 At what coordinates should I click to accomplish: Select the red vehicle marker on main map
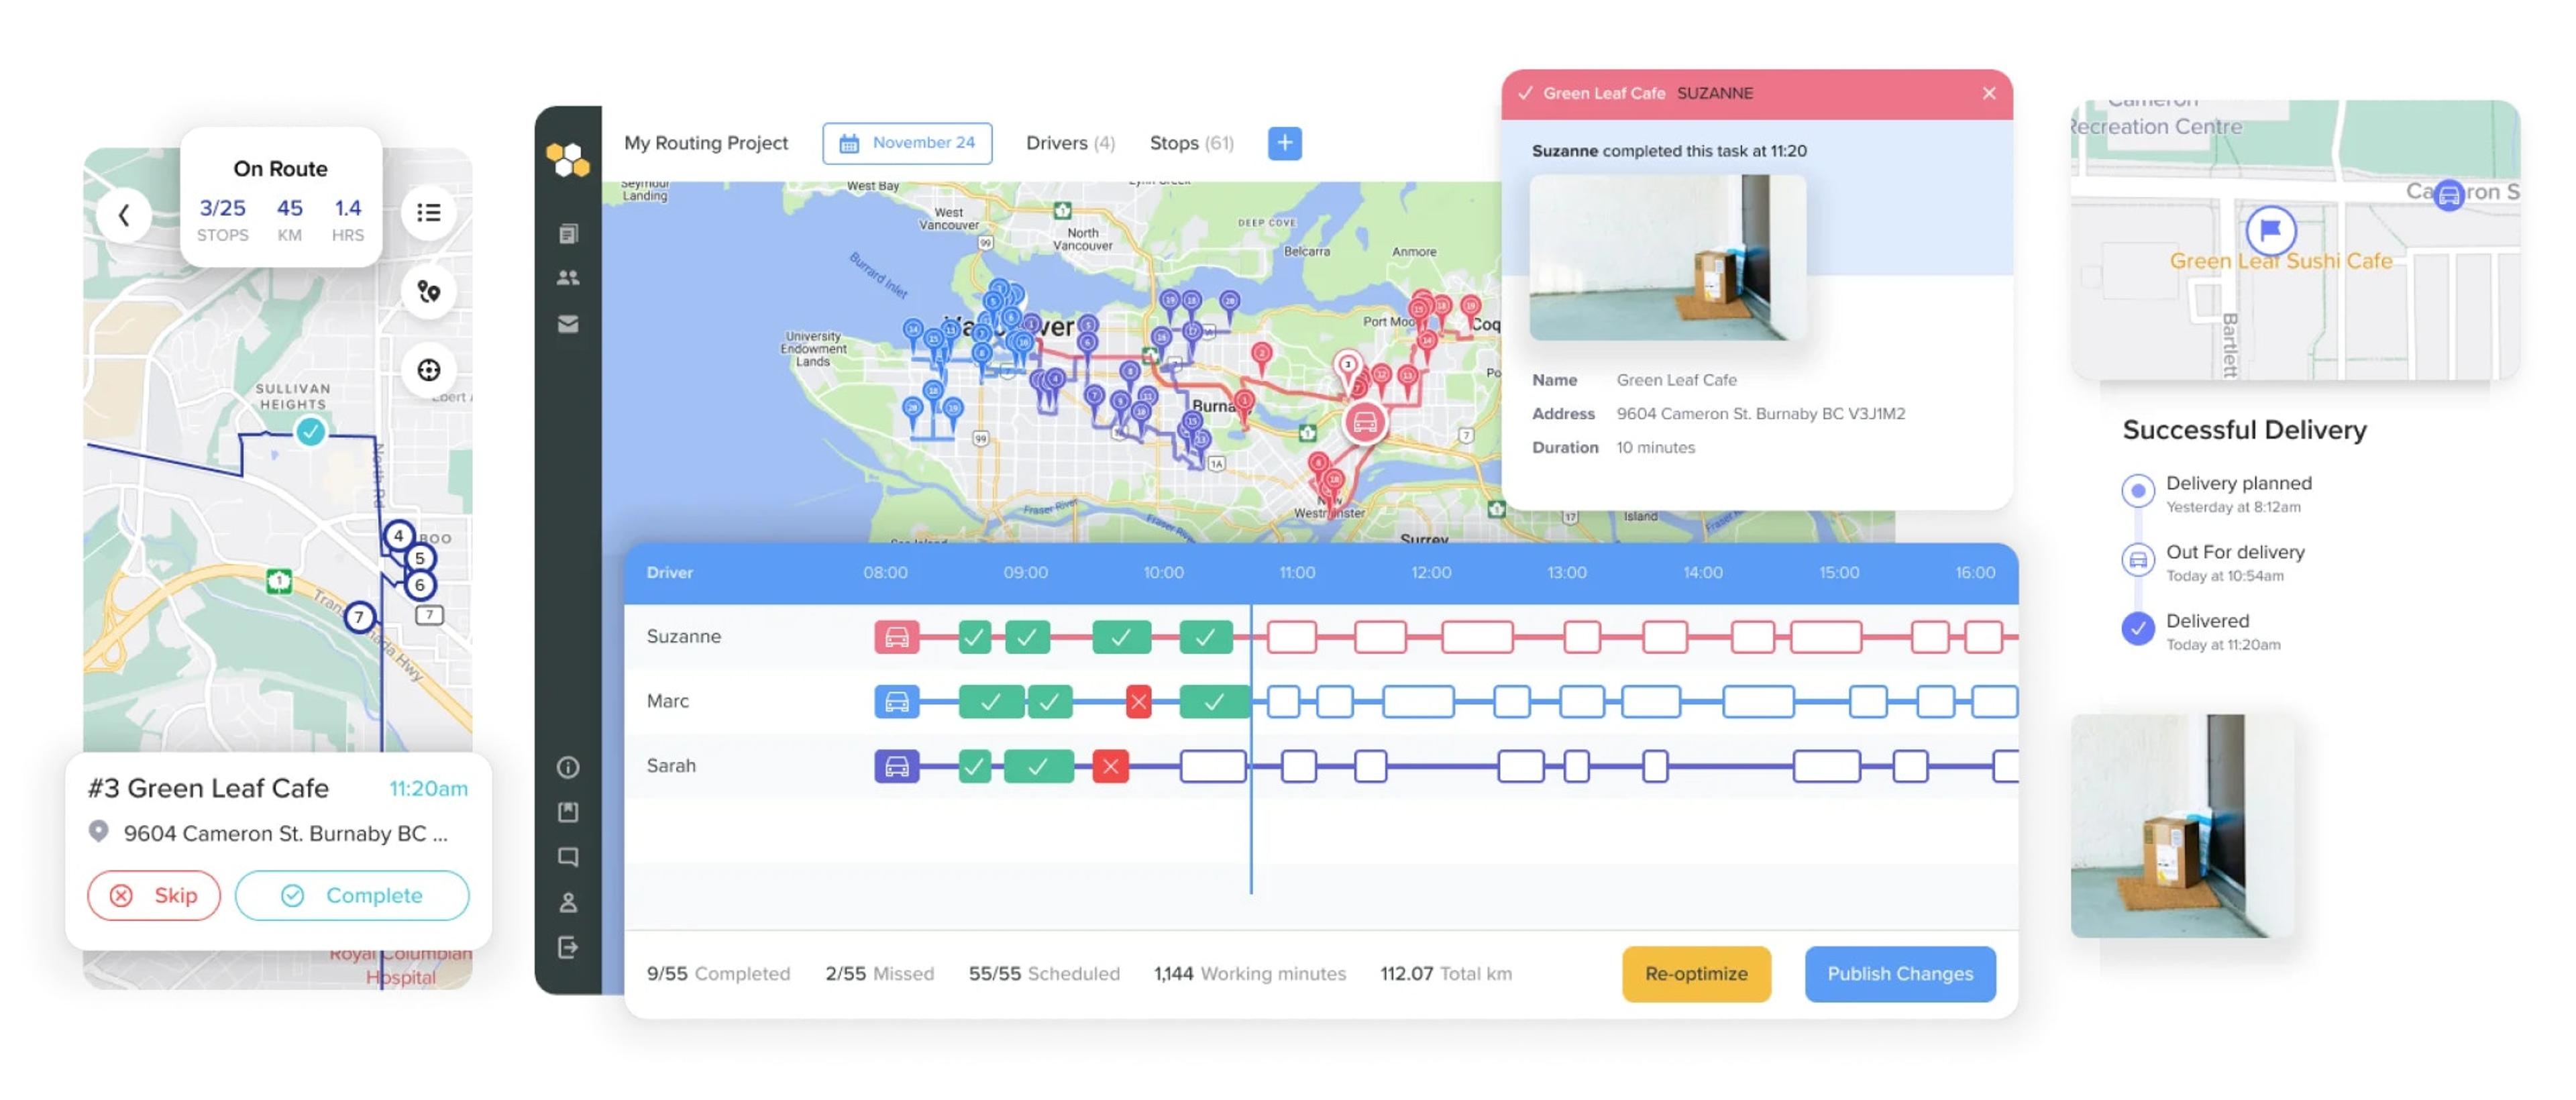pos(1365,422)
